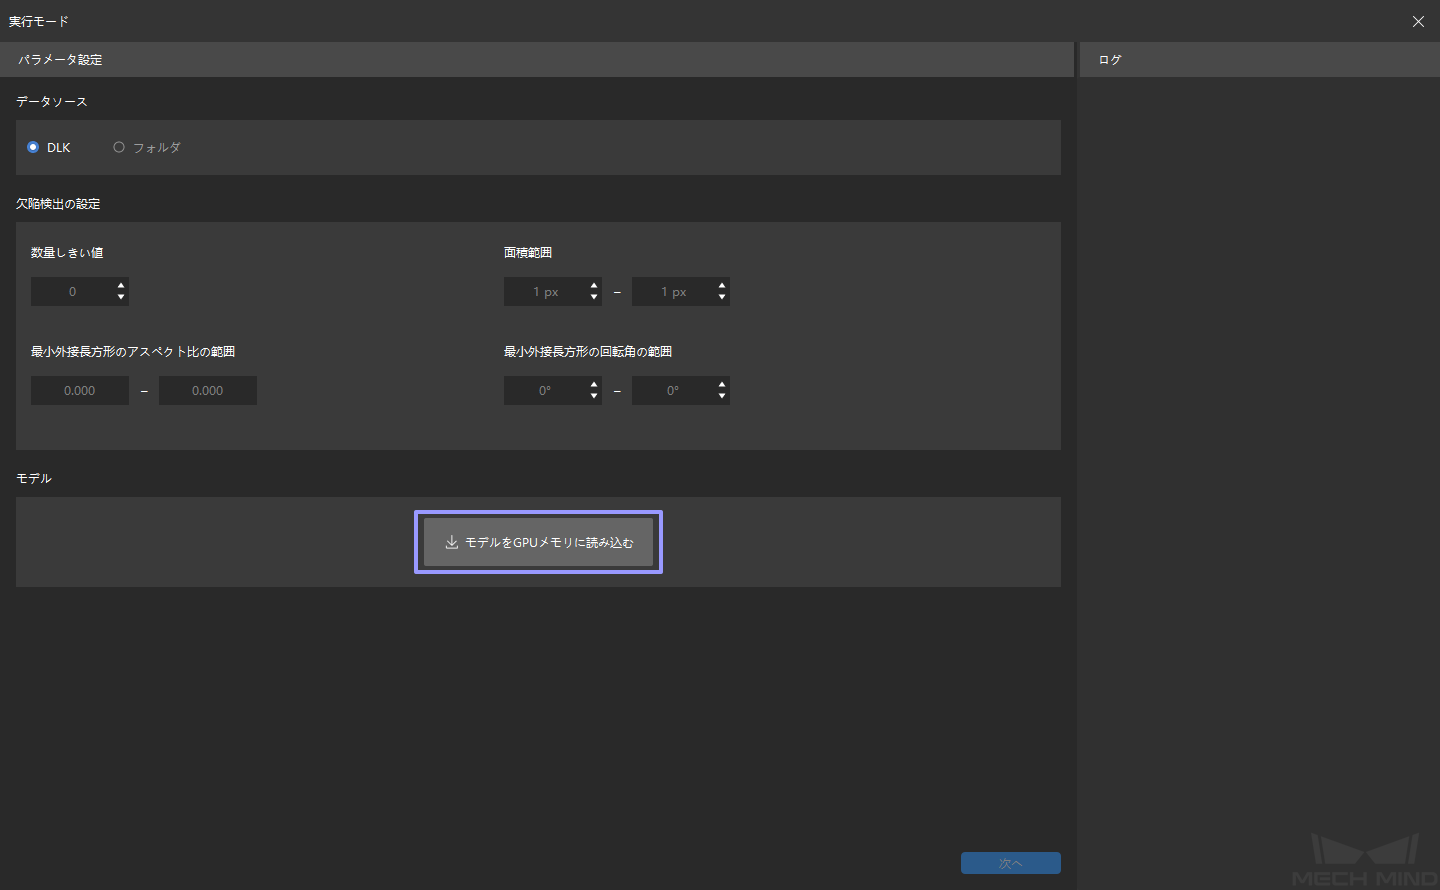The width and height of the screenshot is (1440, 890).
Task: Click the モデル section label
Action: coord(34,479)
